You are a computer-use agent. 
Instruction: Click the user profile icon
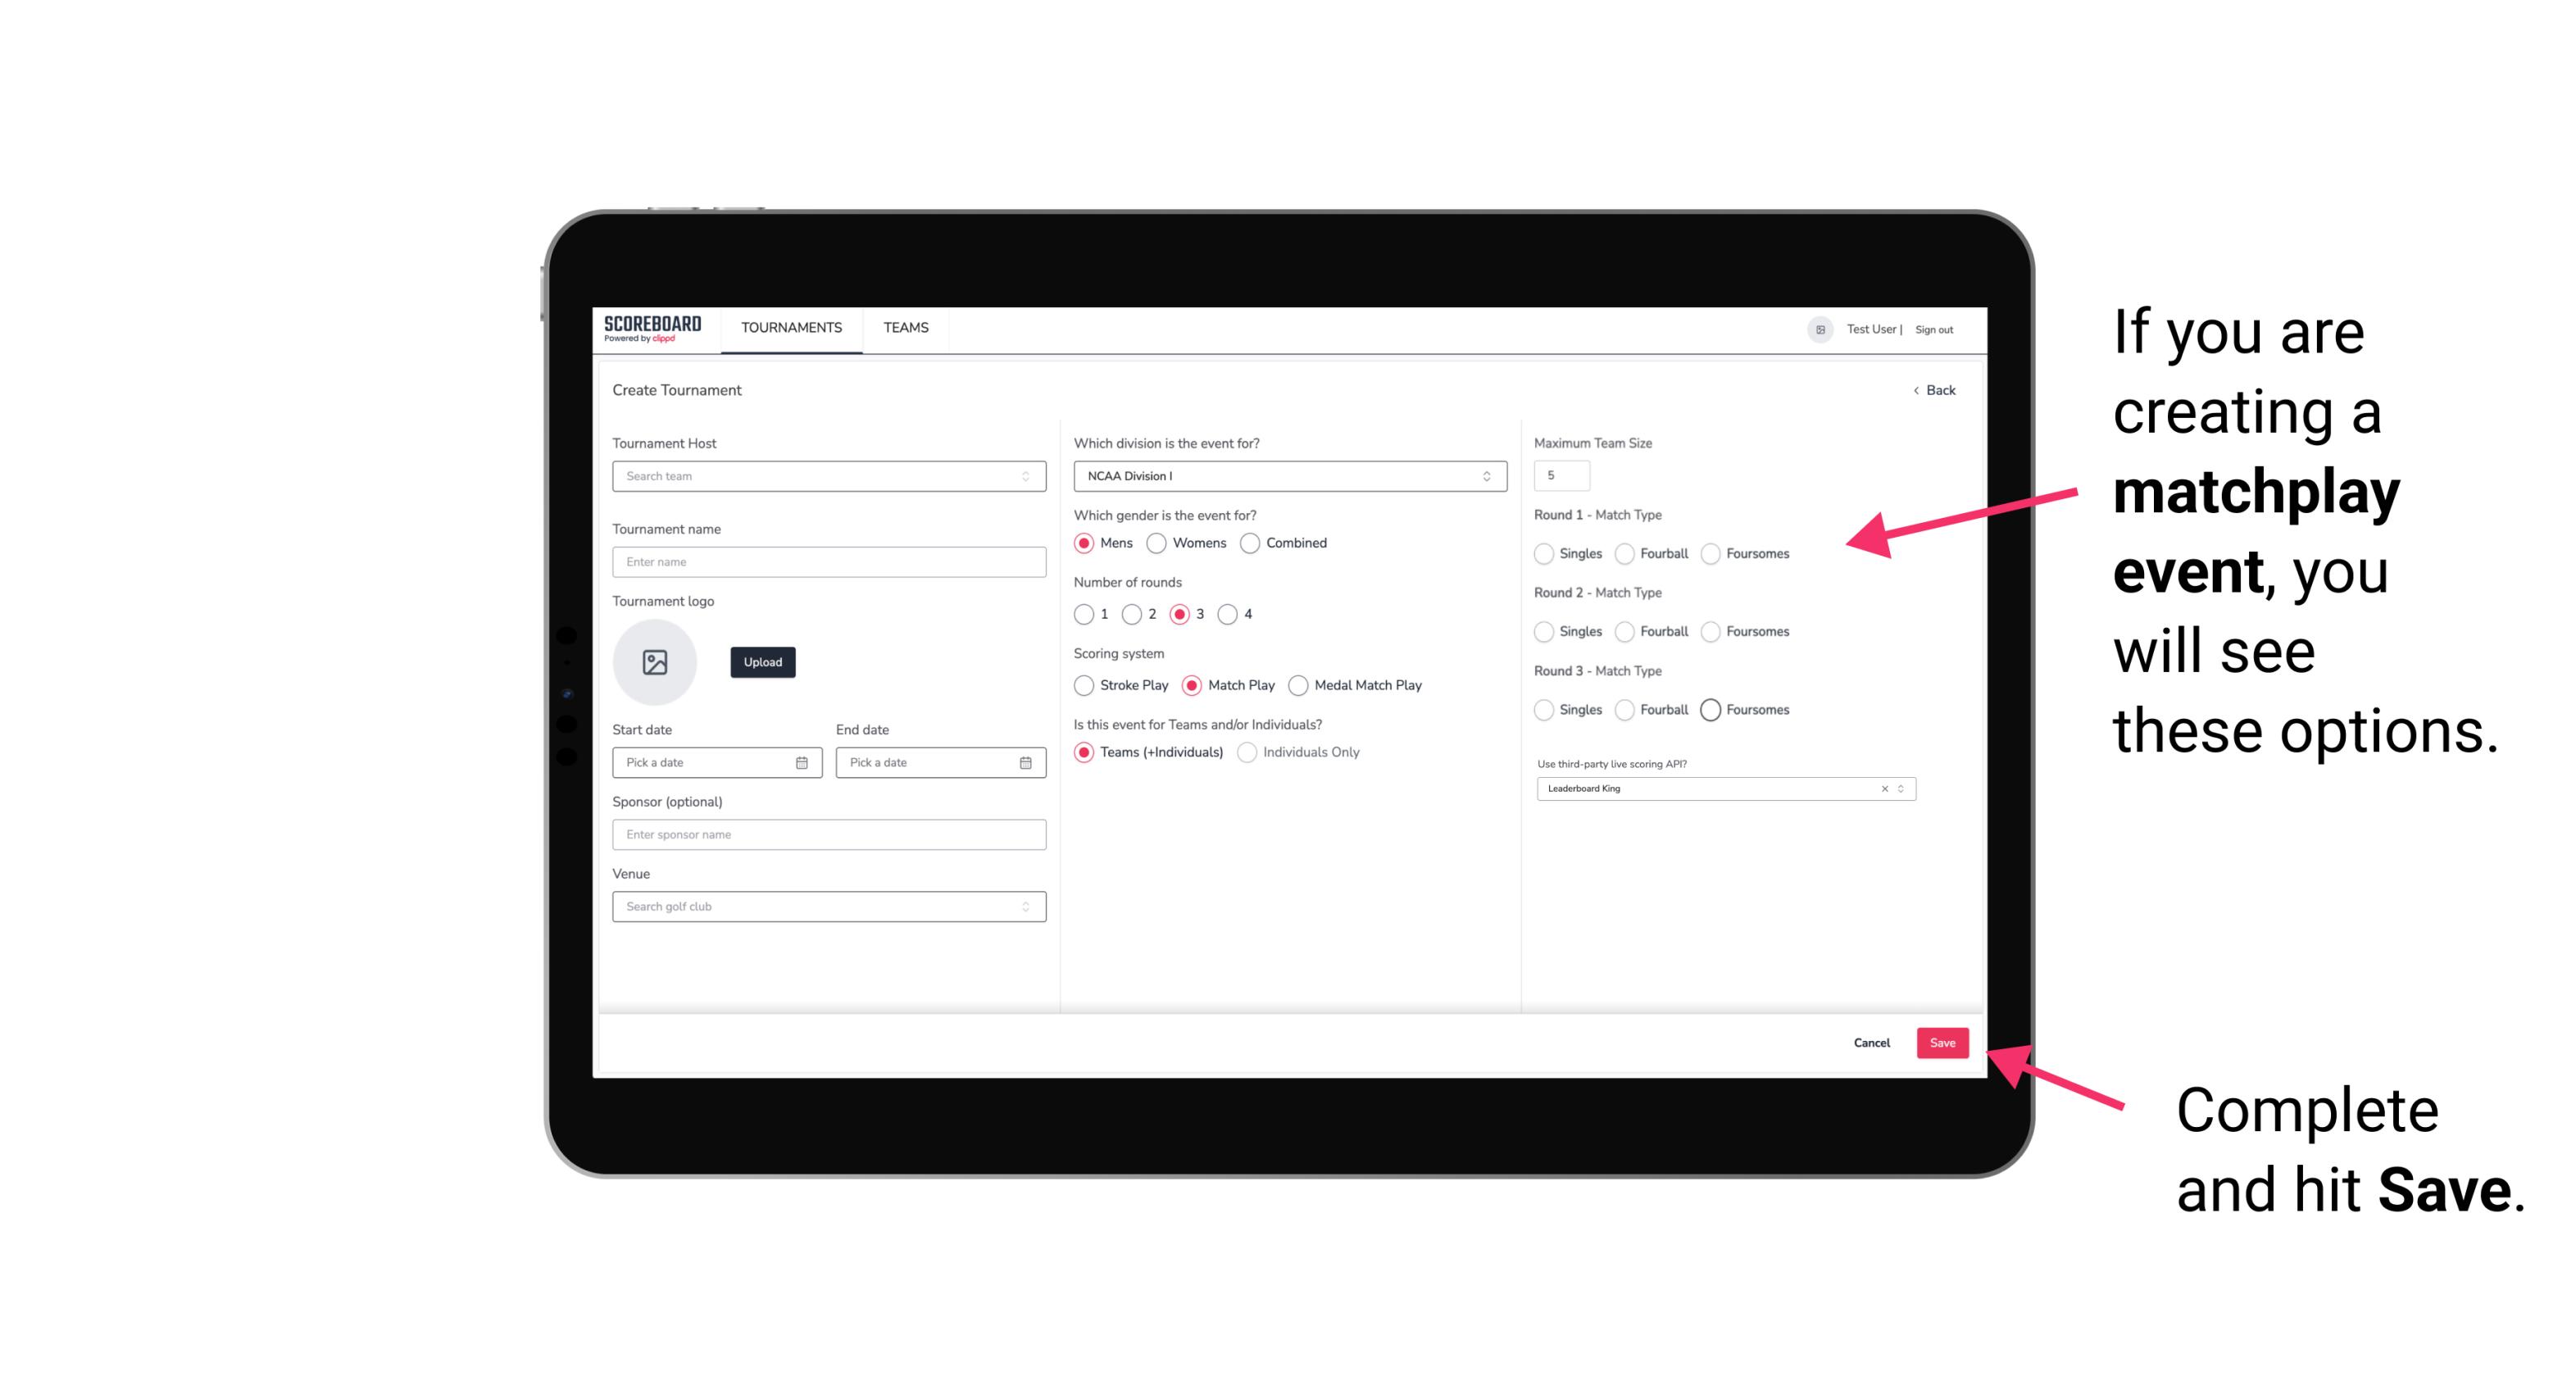1817,328
